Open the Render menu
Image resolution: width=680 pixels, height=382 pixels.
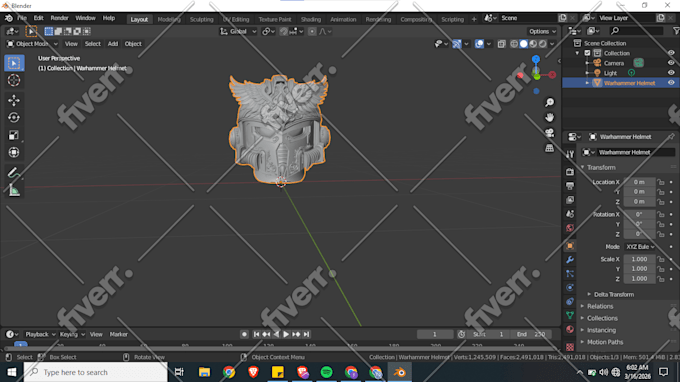[x=59, y=18]
